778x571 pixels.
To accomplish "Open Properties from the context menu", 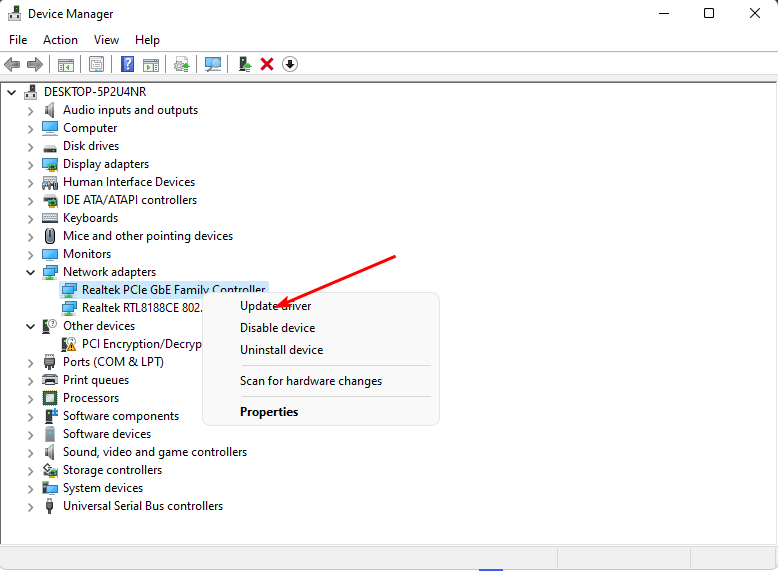I will tap(321, 412).
